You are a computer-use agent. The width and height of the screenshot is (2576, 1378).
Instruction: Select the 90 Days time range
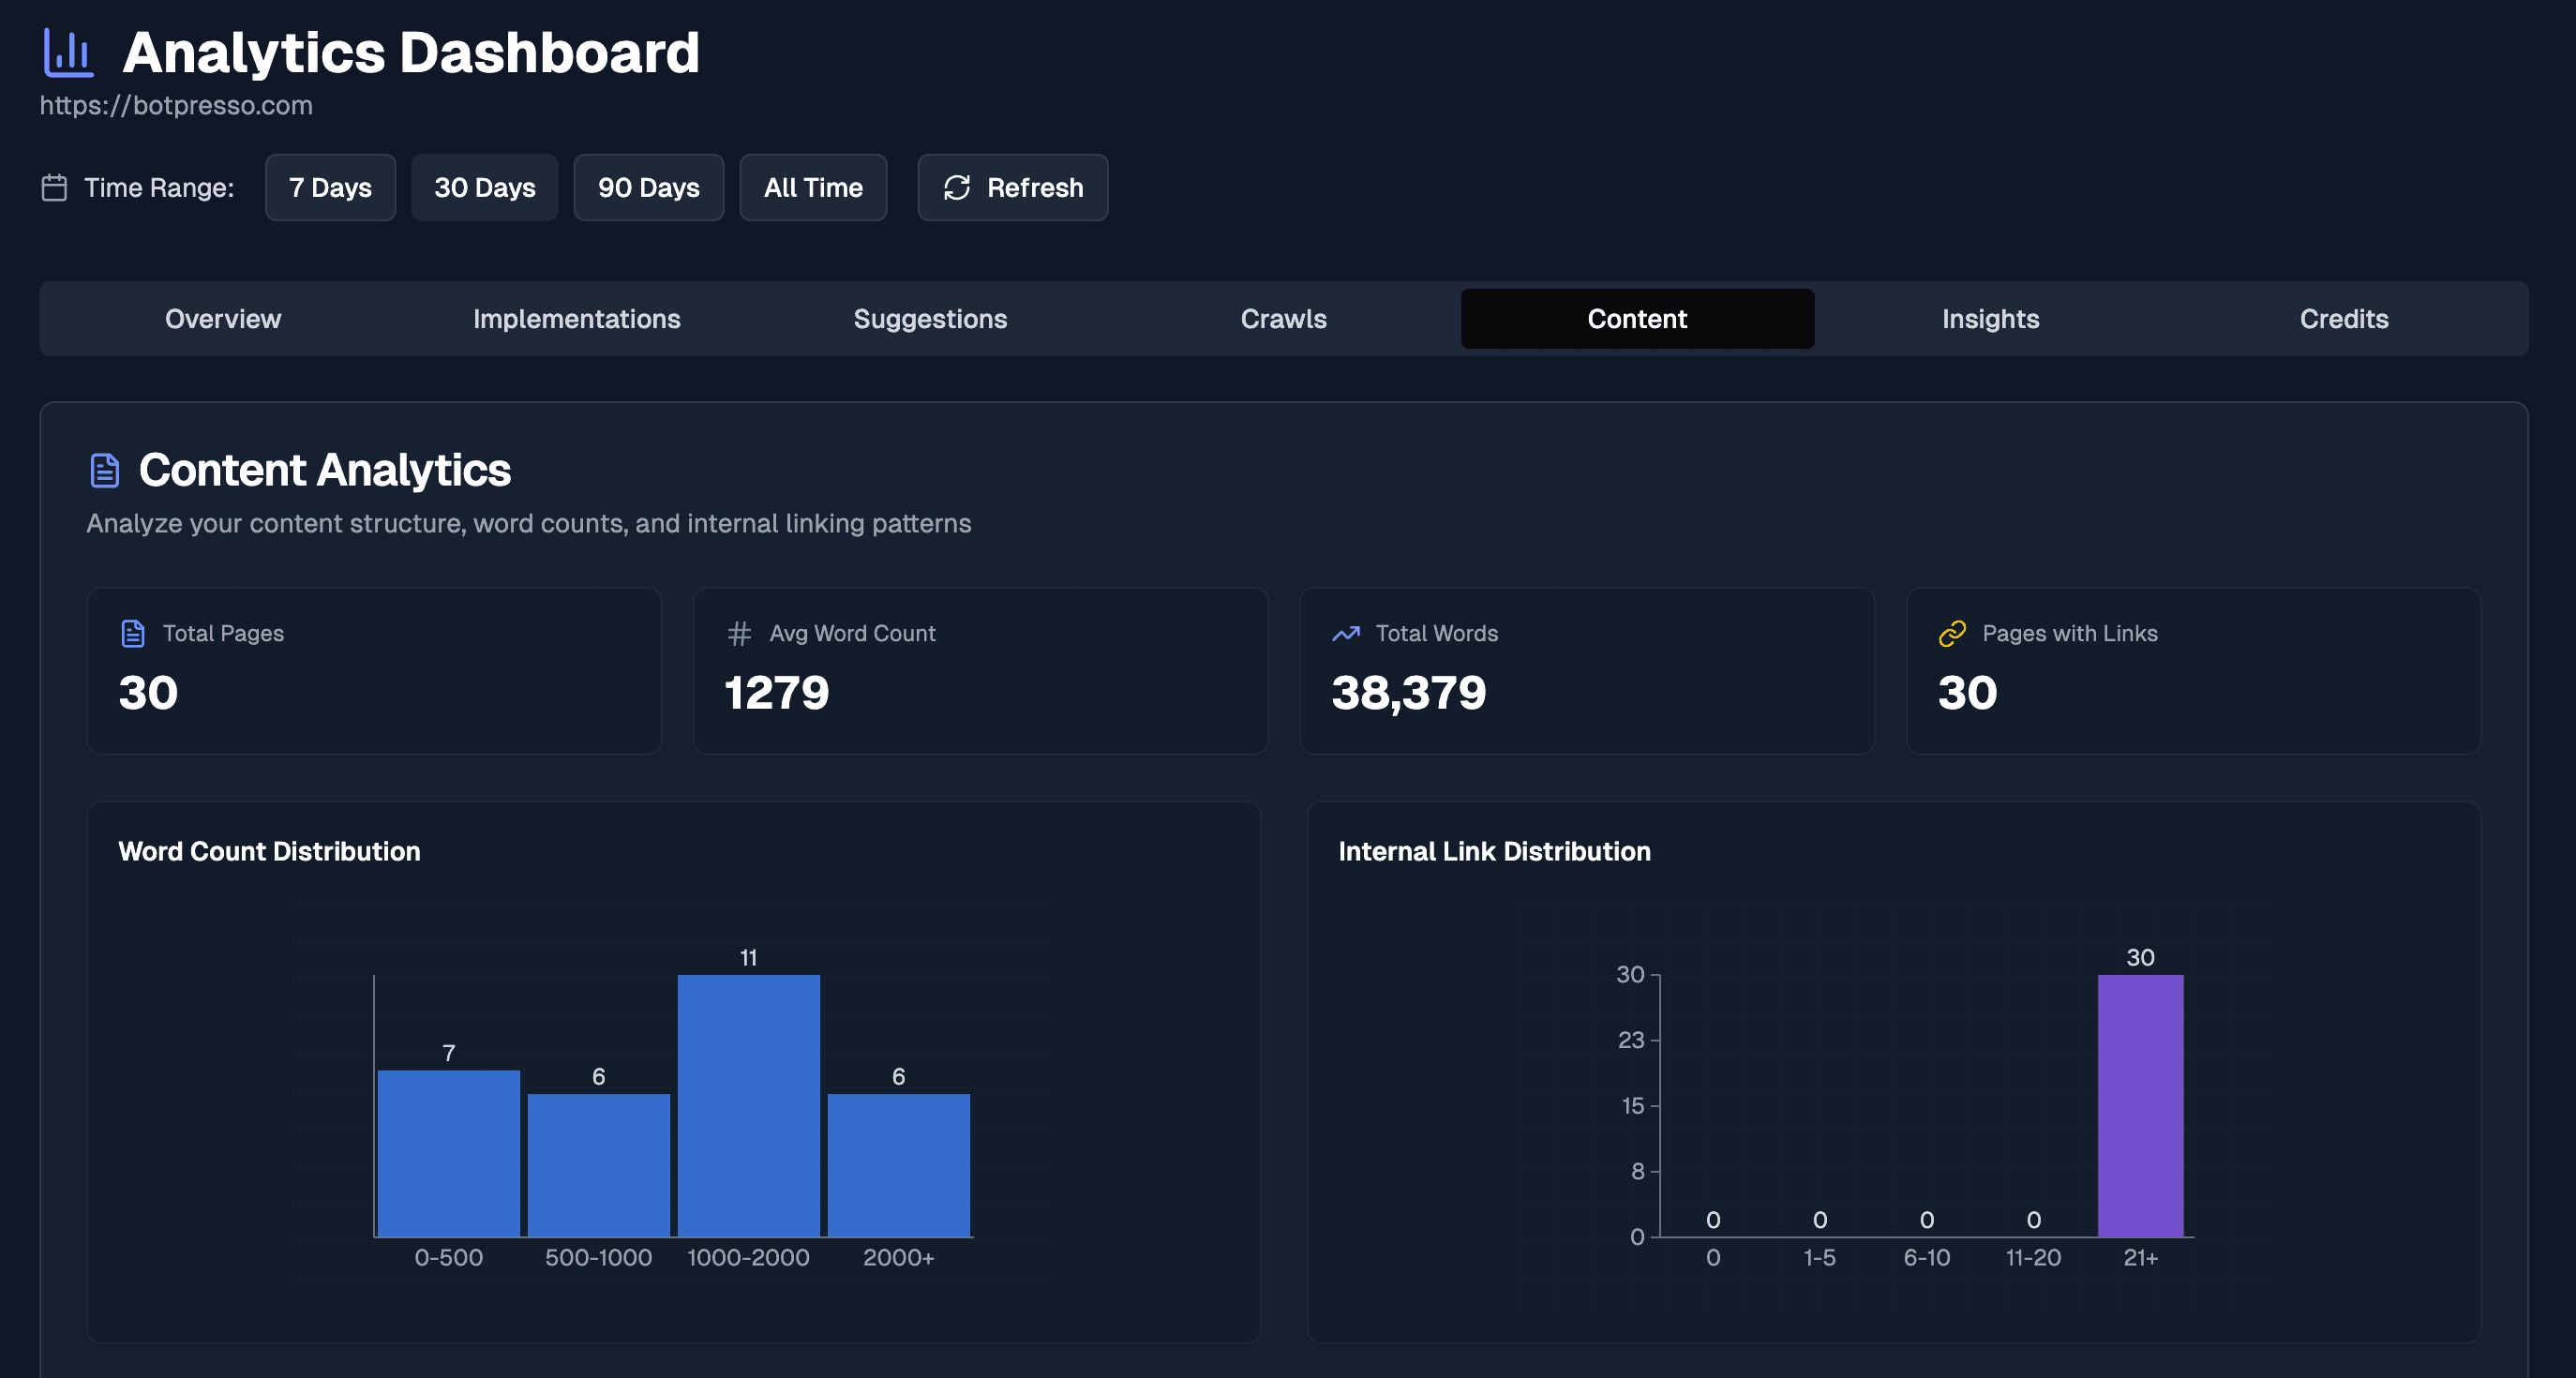tap(648, 187)
